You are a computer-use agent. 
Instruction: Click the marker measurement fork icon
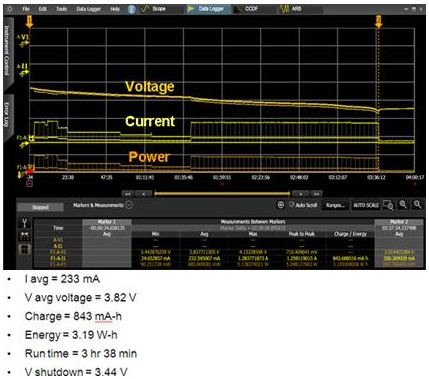pos(25,223)
